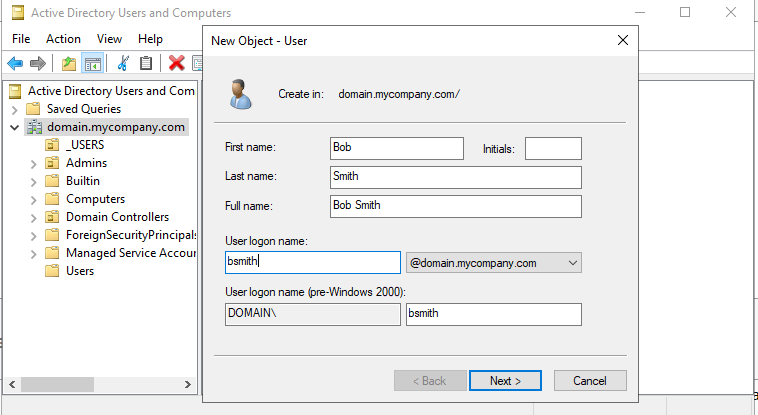This screenshot has height=415, width=758.
Task: Click the Next button
Action: 505,381
